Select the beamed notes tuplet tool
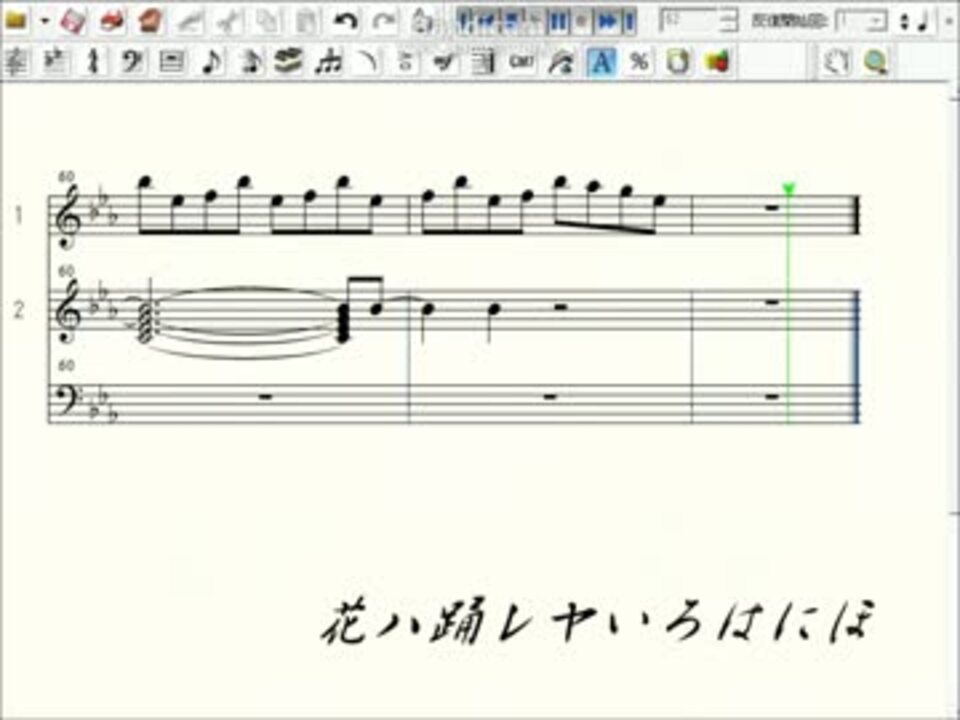This screenshot has height=720, width=960. pyautogui.click(x=328, y=62)
